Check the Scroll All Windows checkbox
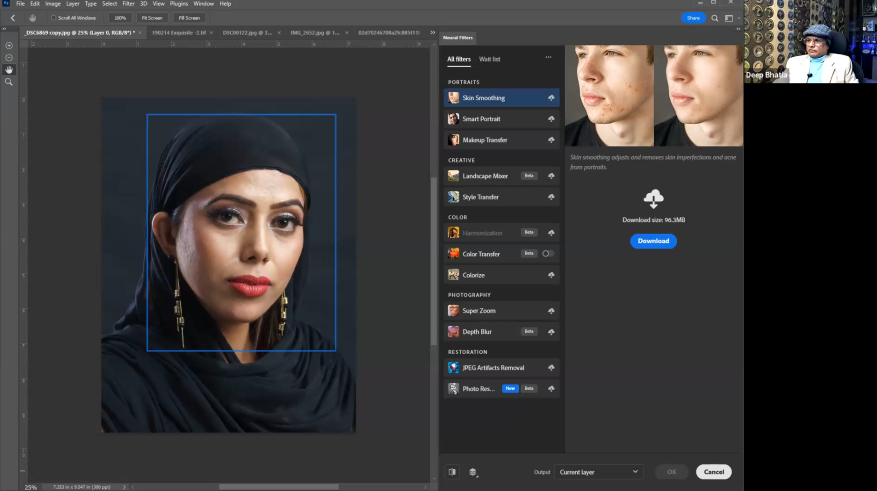This screenshot has width=877, height=491. coord(54,18)
